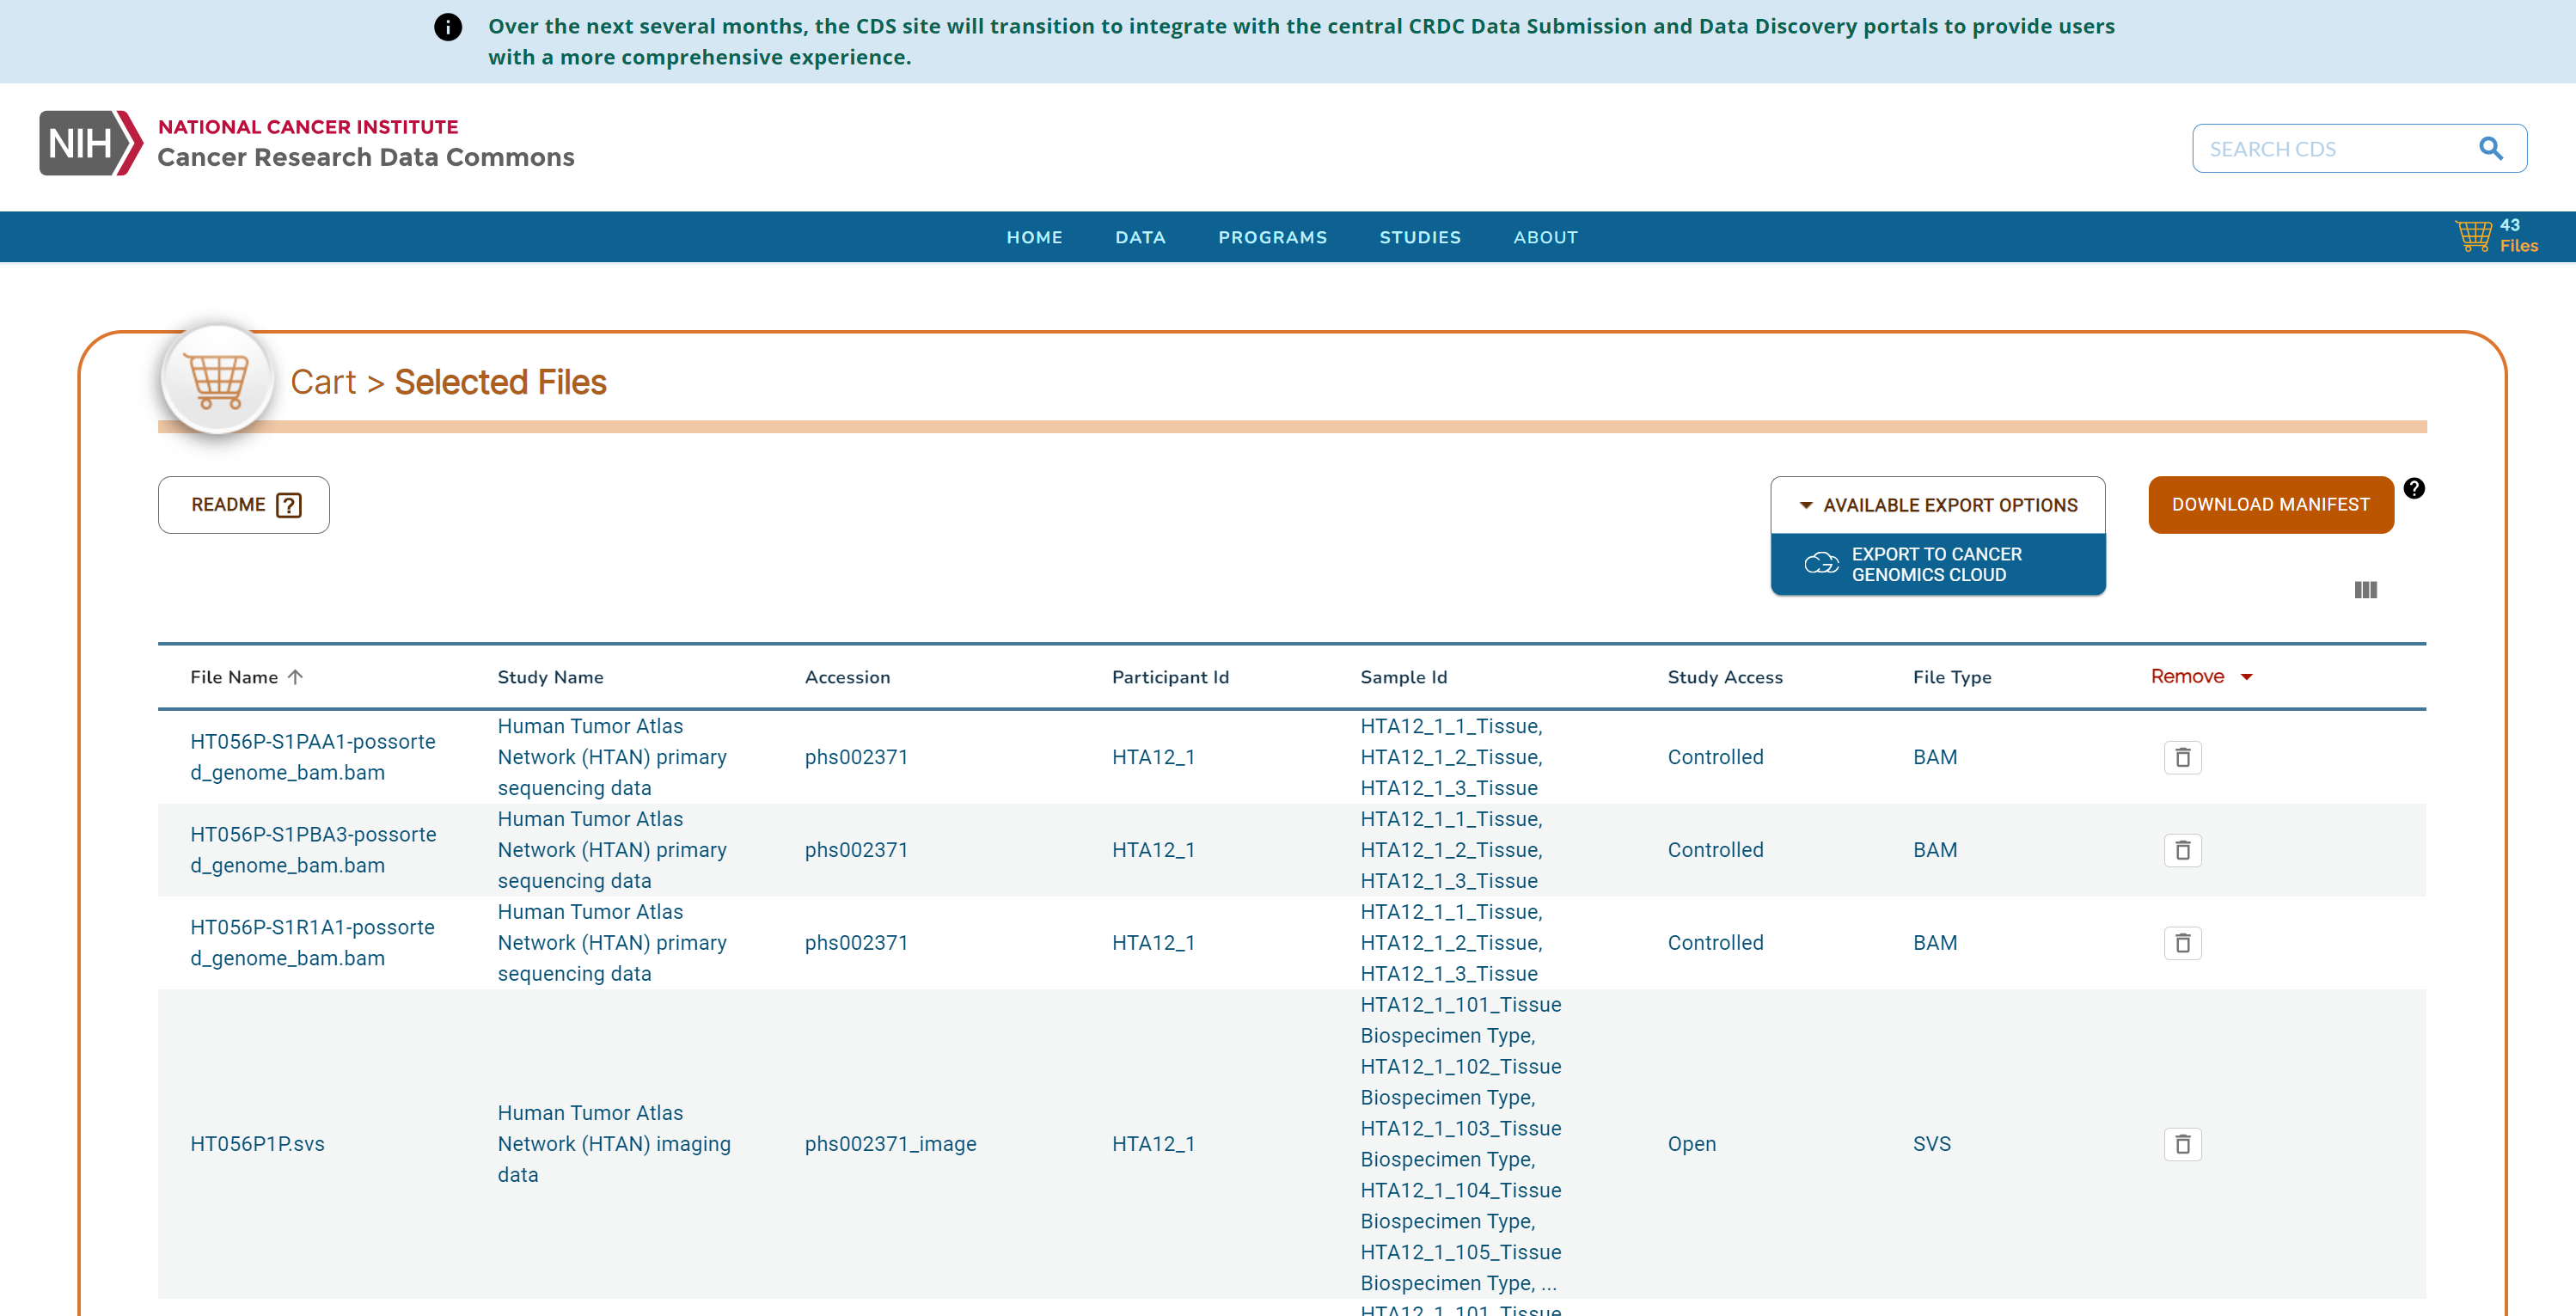
Task: Go to the STUDIES navigation tab
Action: pos(1419,238)
